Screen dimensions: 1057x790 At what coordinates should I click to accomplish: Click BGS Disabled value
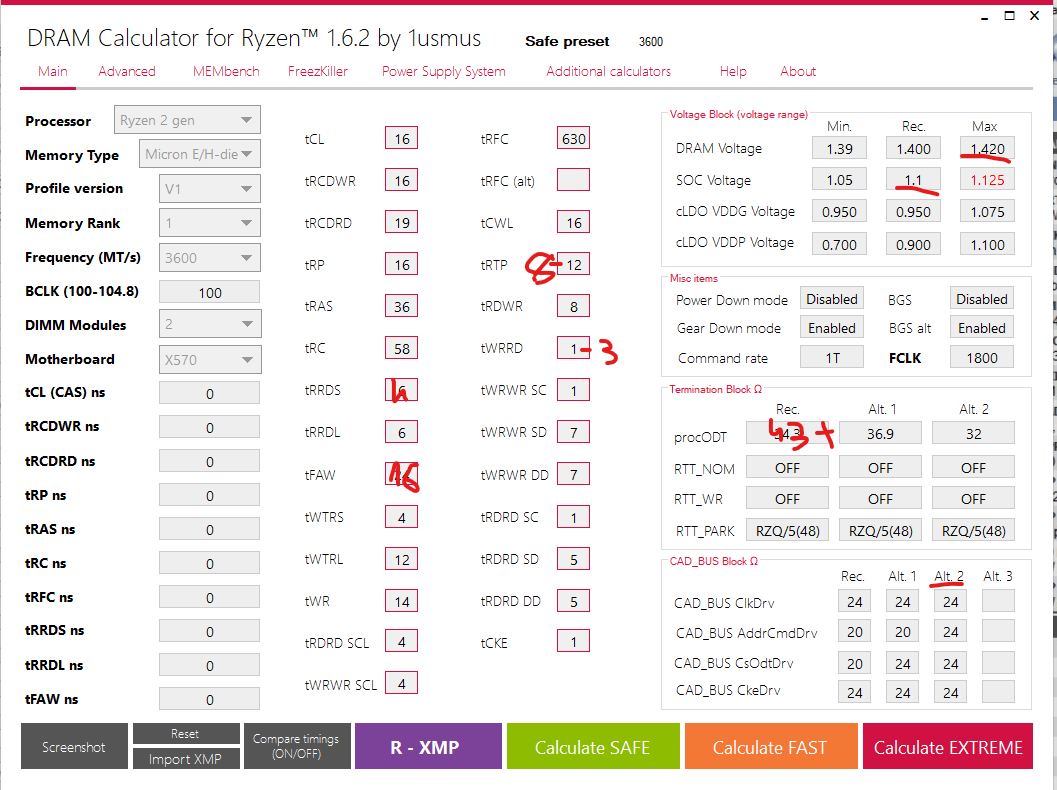(x=982, y=299)
